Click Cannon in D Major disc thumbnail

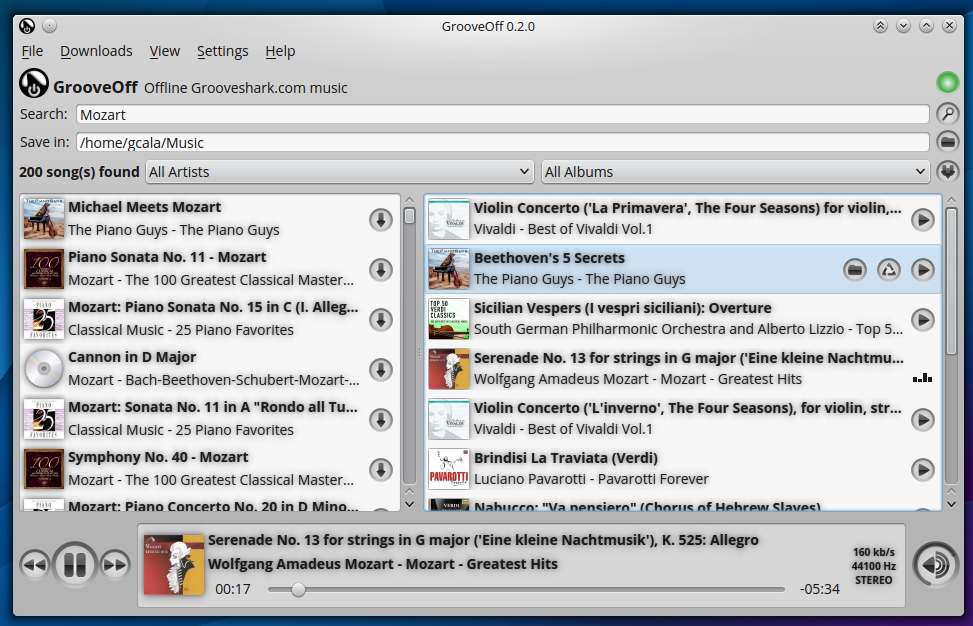pos(43,369)
